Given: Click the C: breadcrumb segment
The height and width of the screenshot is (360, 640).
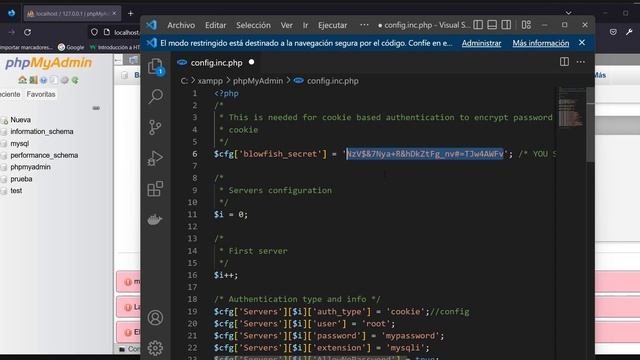Looking at the screenshot, I should (184, 81).
